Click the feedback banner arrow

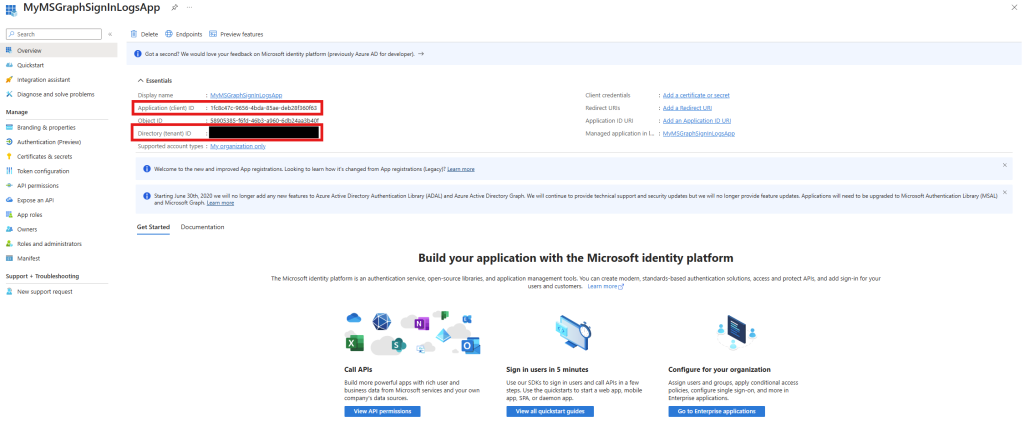point(421,54)
